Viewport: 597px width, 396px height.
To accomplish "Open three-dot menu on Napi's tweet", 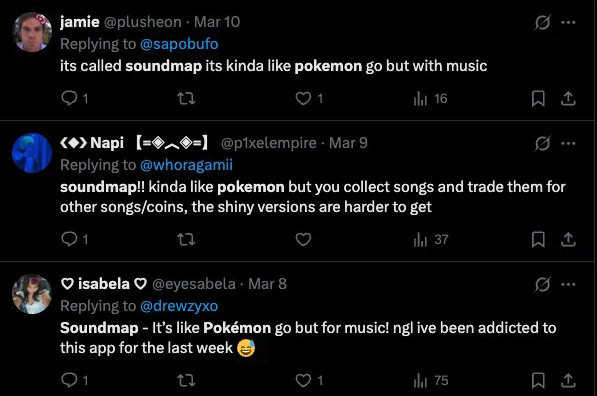I will (x=568, y=144).
